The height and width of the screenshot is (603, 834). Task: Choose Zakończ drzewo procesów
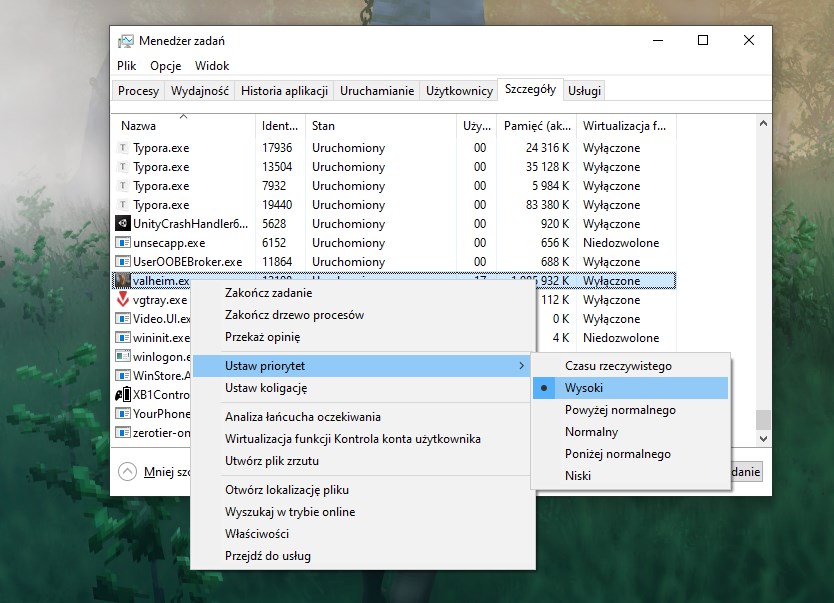[363, 315]
